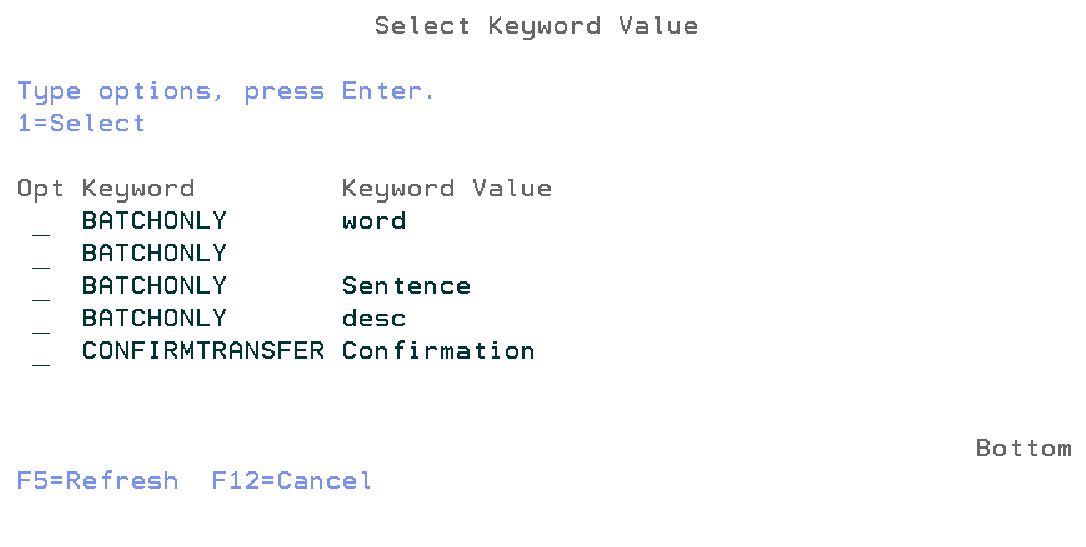This screenshot has width=1086, height=547.
Task: Click the Select Keyword Value title
Action: (x=536, y=26)
